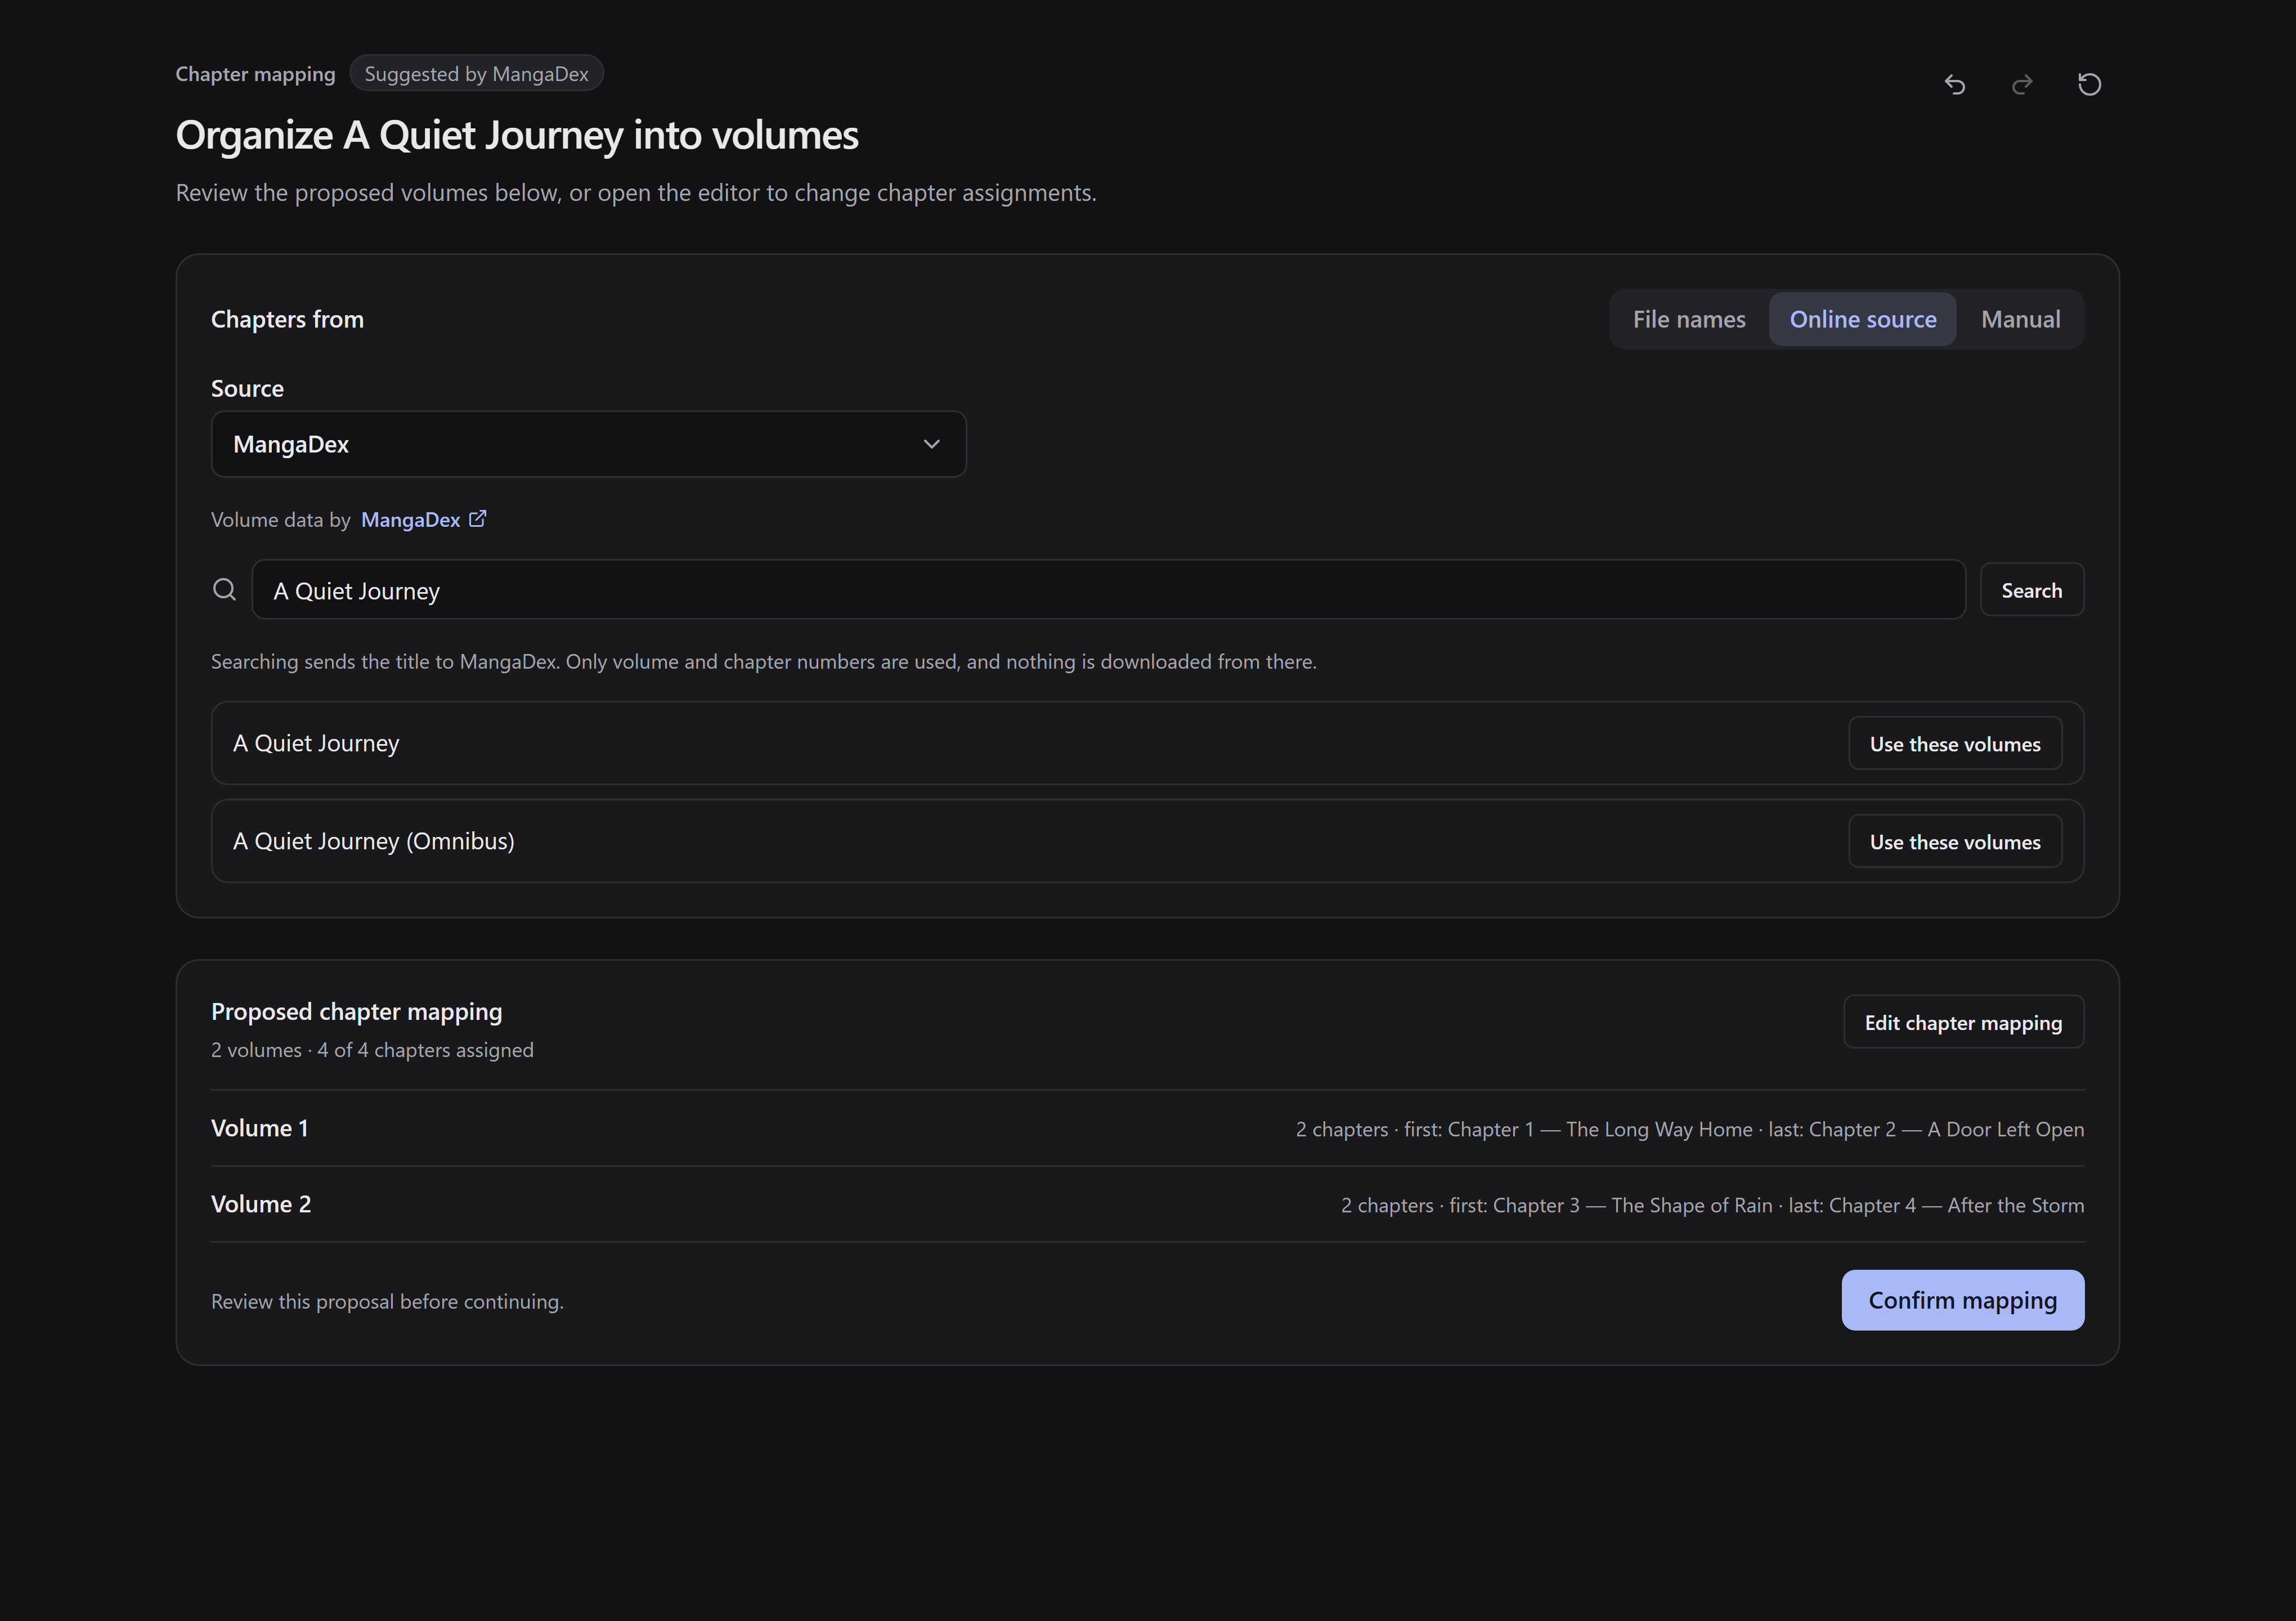
Task: Select the Volume 2 row
Action: click(x=1147, y=1204)
